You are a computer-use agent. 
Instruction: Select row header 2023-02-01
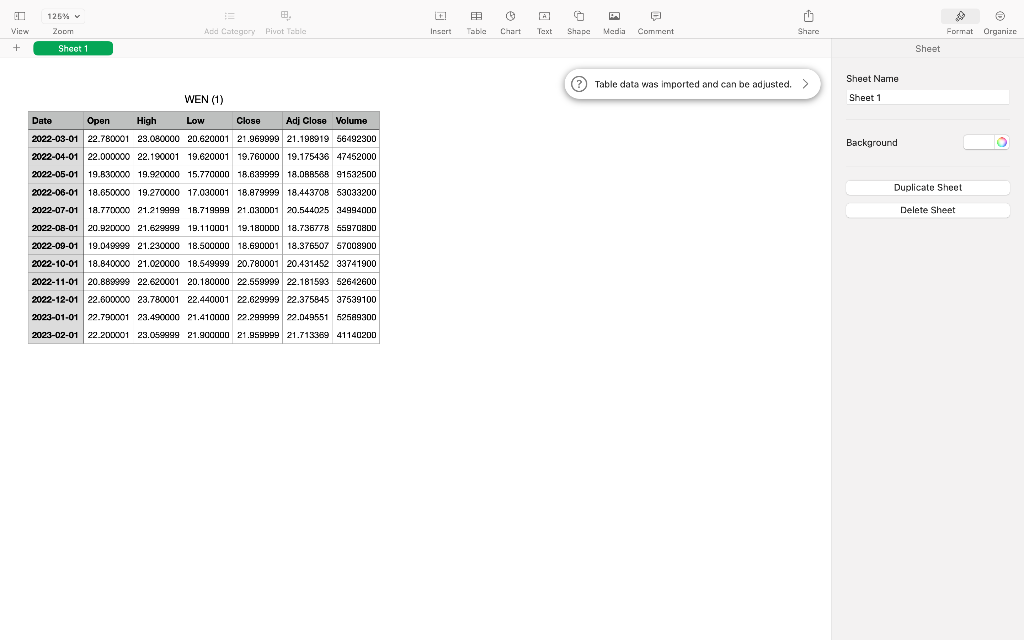click(x=56, y=335)
